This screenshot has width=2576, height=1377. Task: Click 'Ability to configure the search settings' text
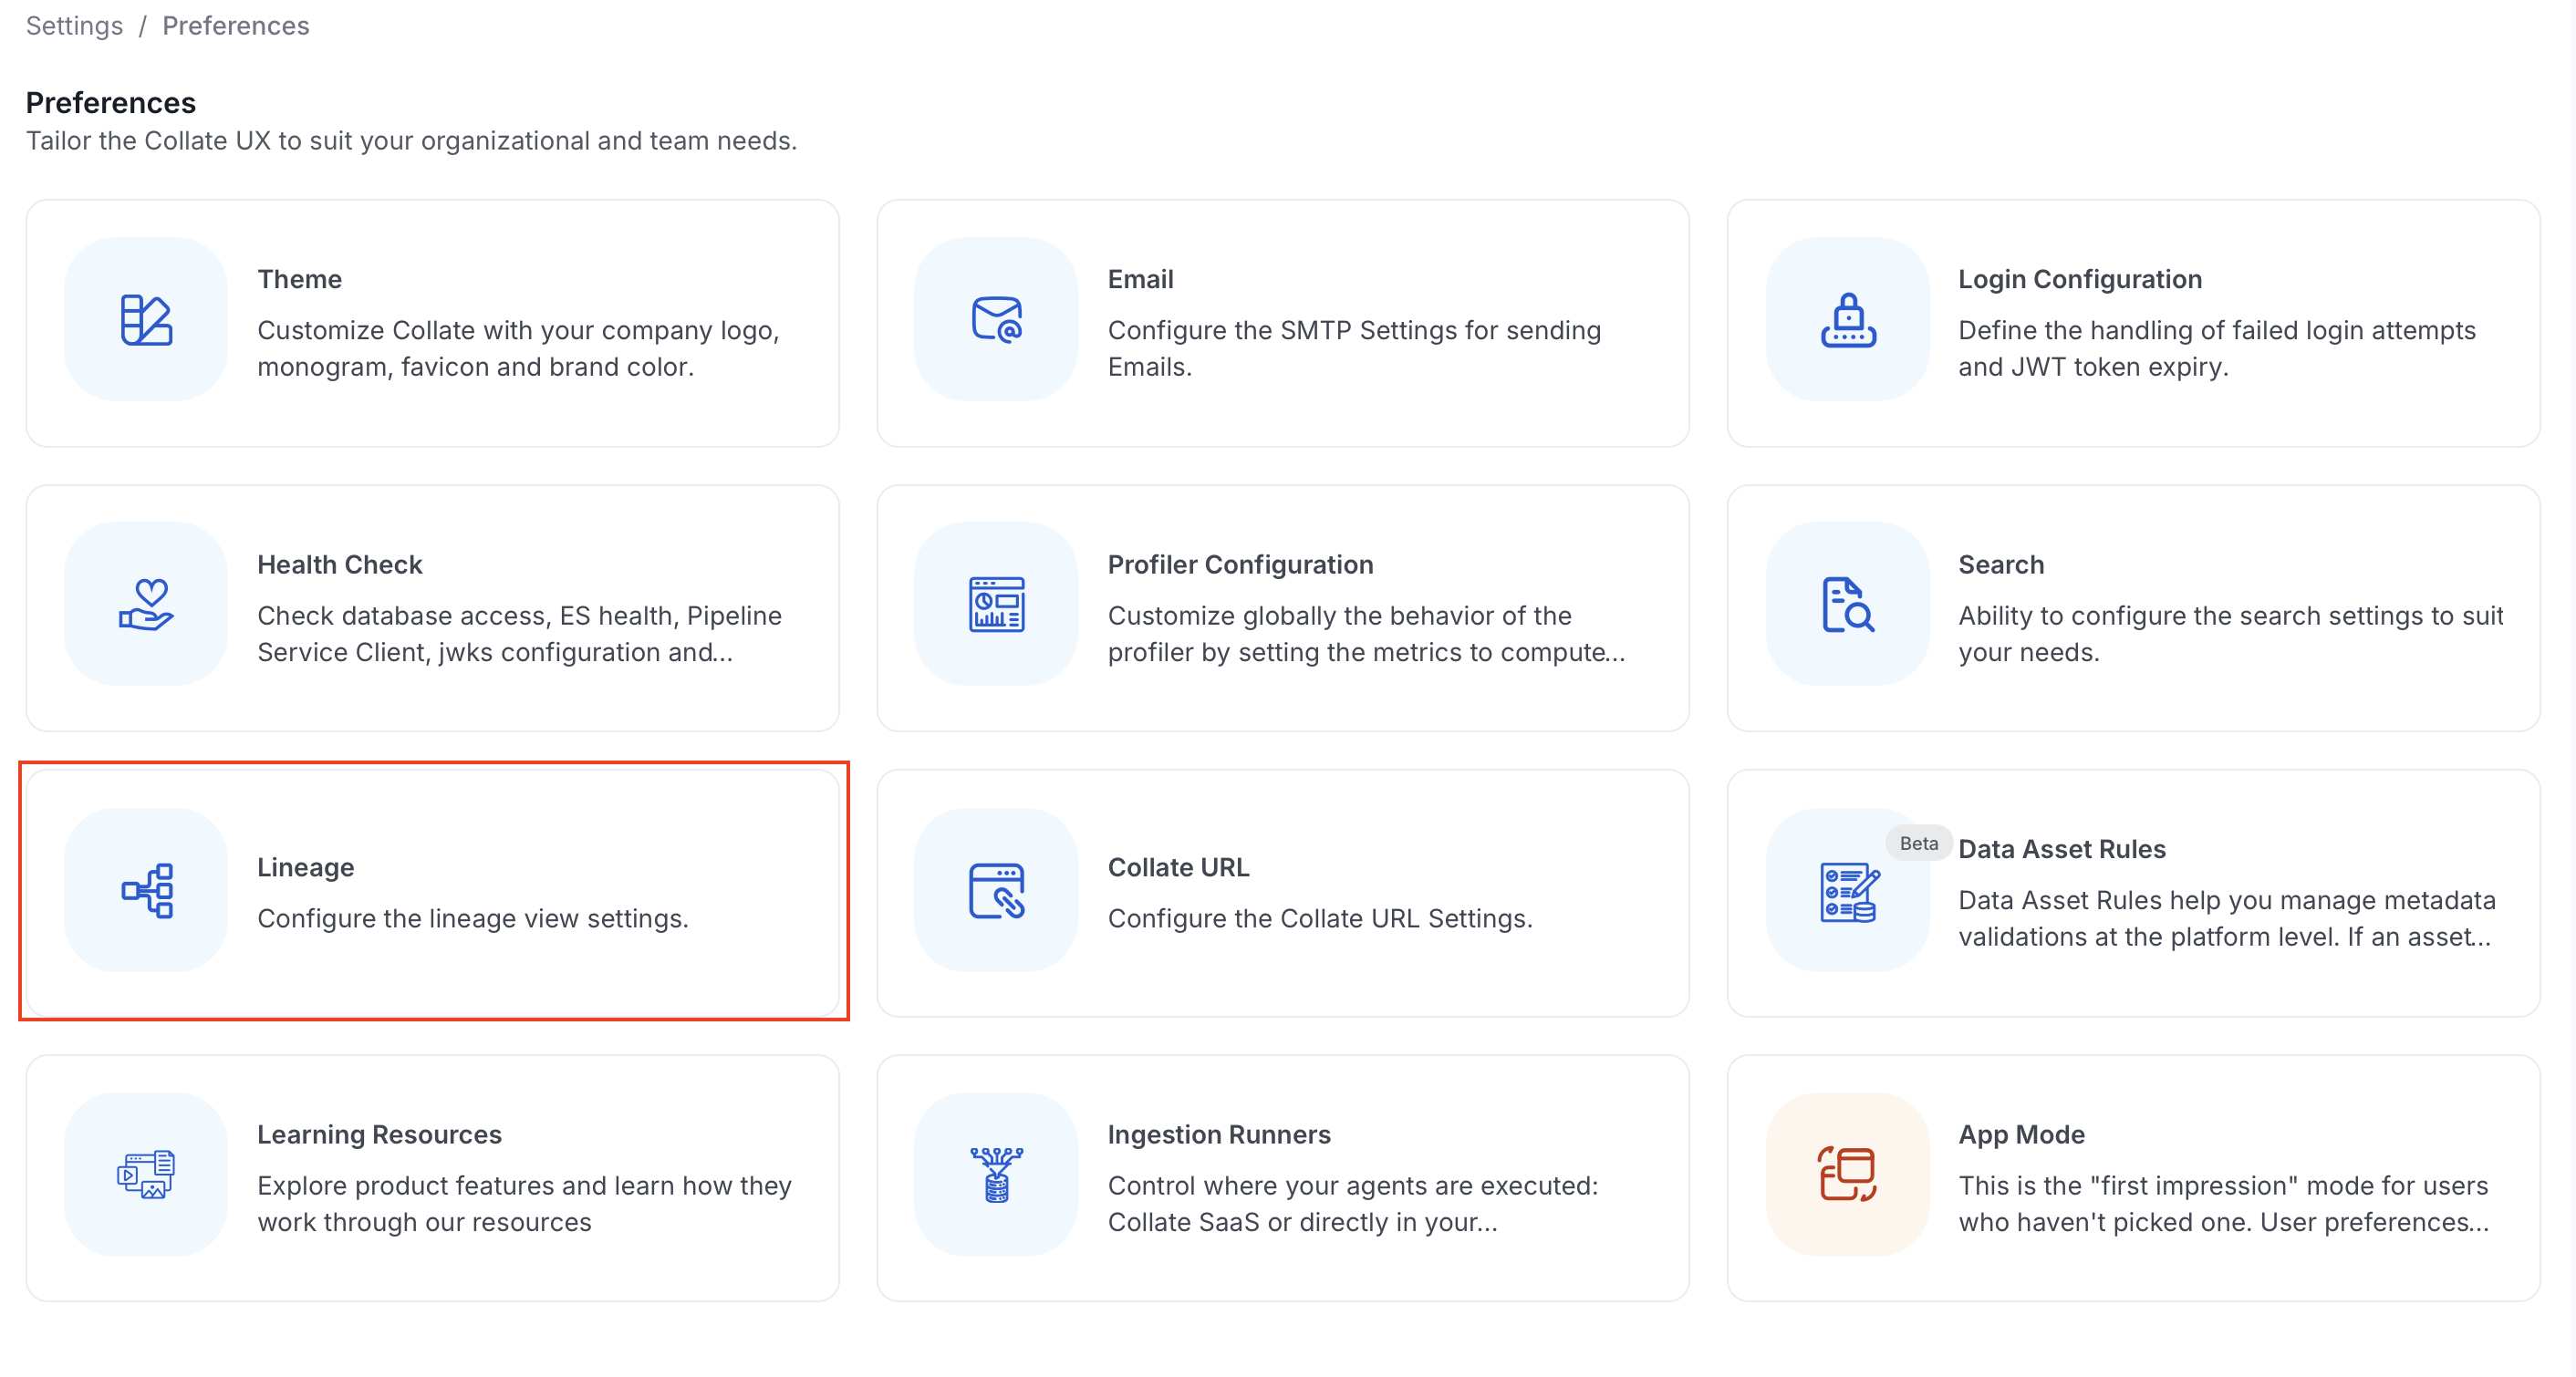[x=2230, y=633]
